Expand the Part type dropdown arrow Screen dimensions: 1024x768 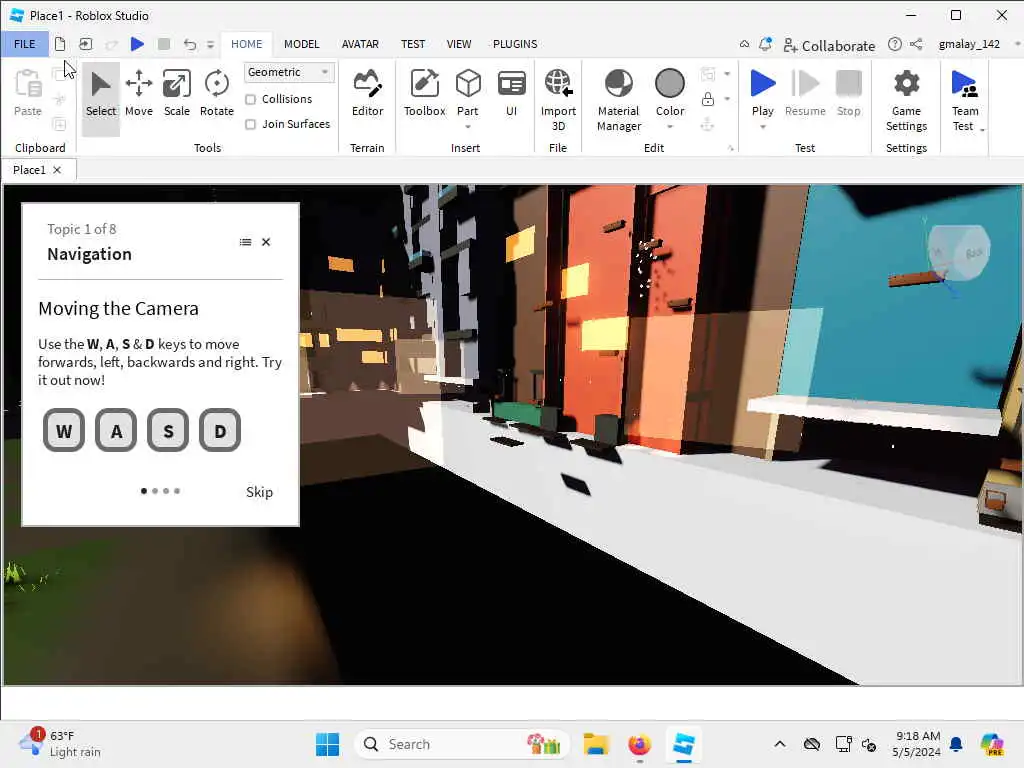[468, 127]
